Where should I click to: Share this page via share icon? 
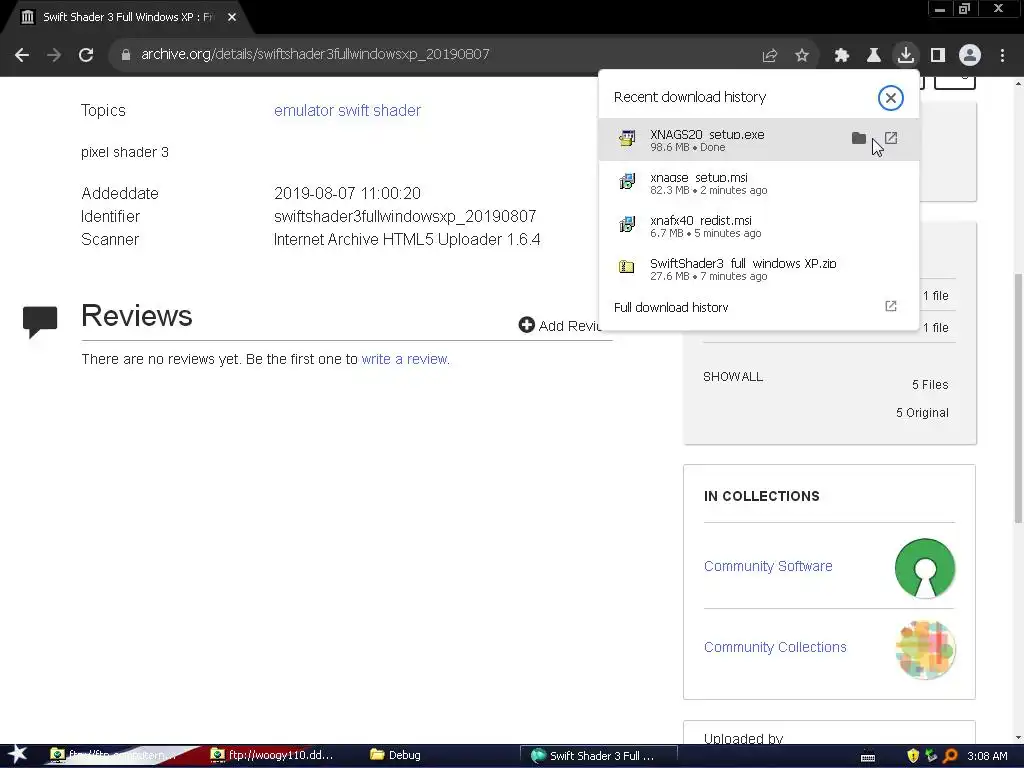[x=770, y=56]
